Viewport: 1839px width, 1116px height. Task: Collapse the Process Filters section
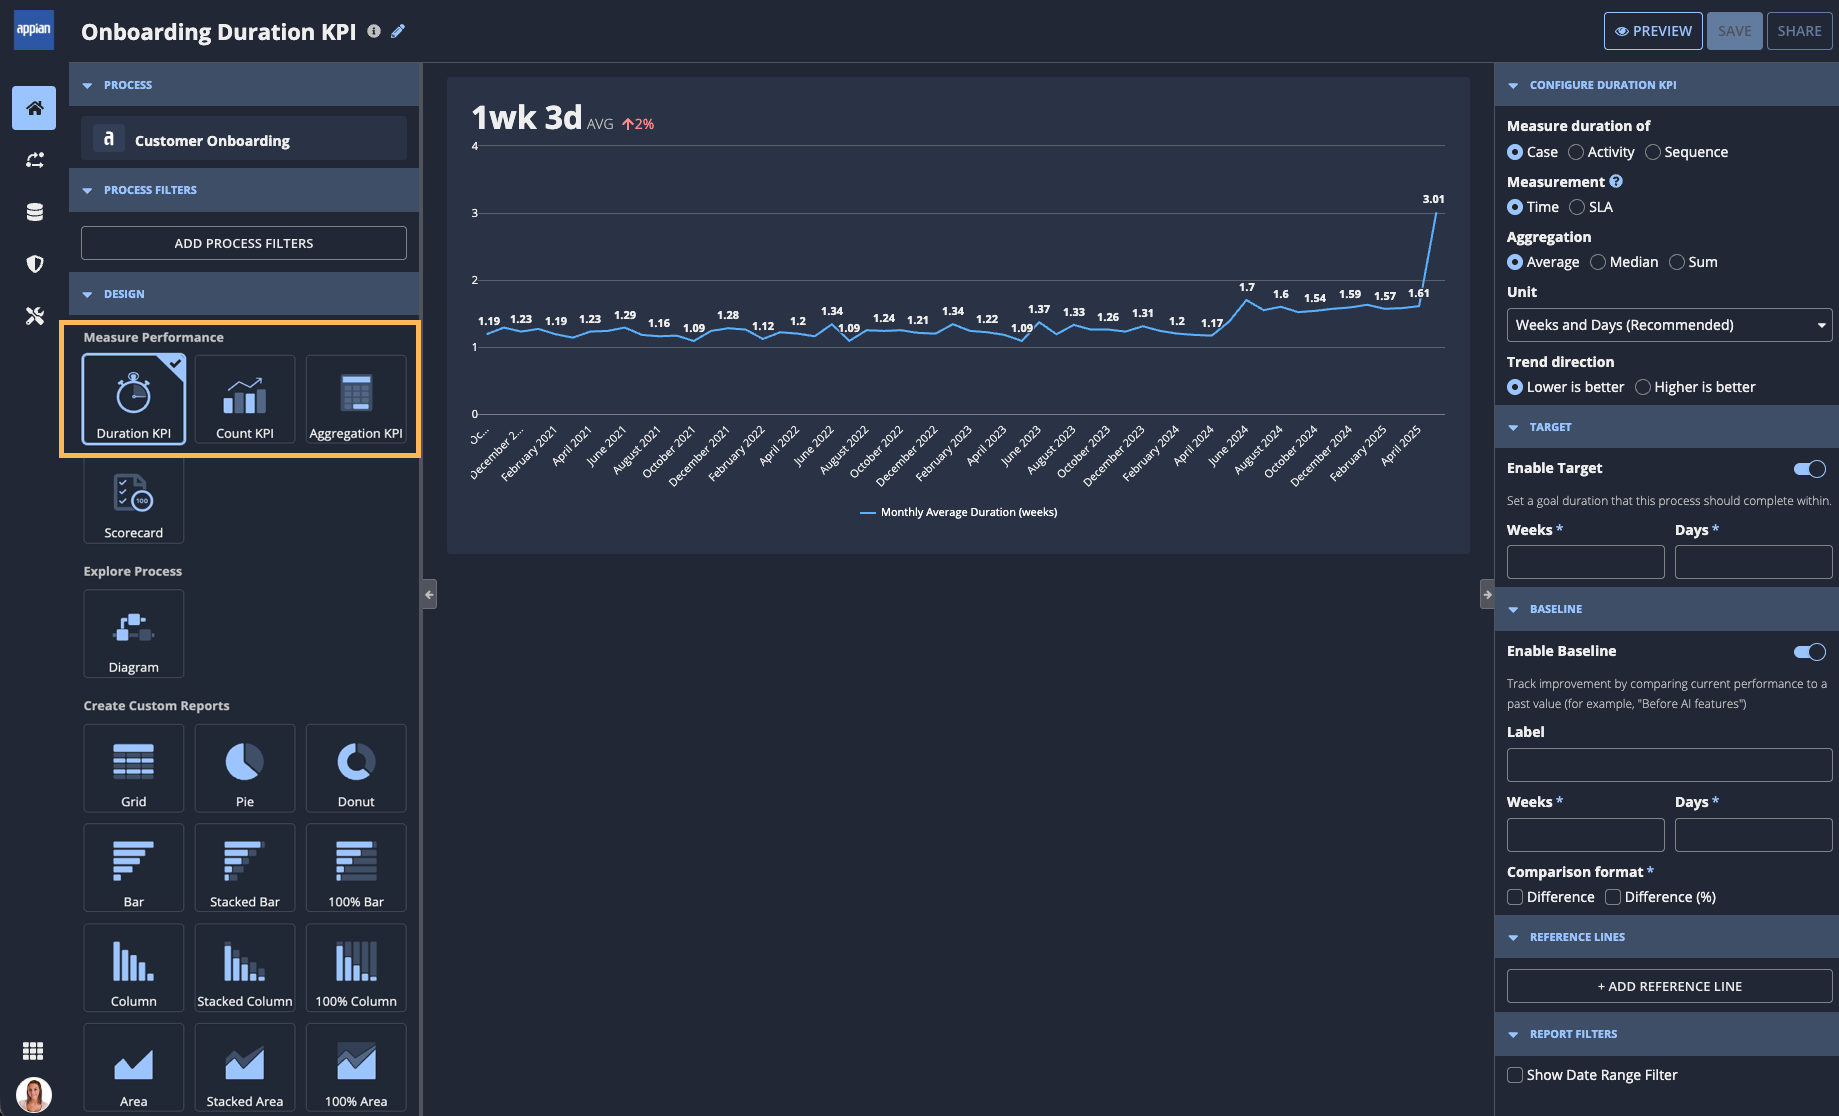point(87,190)
